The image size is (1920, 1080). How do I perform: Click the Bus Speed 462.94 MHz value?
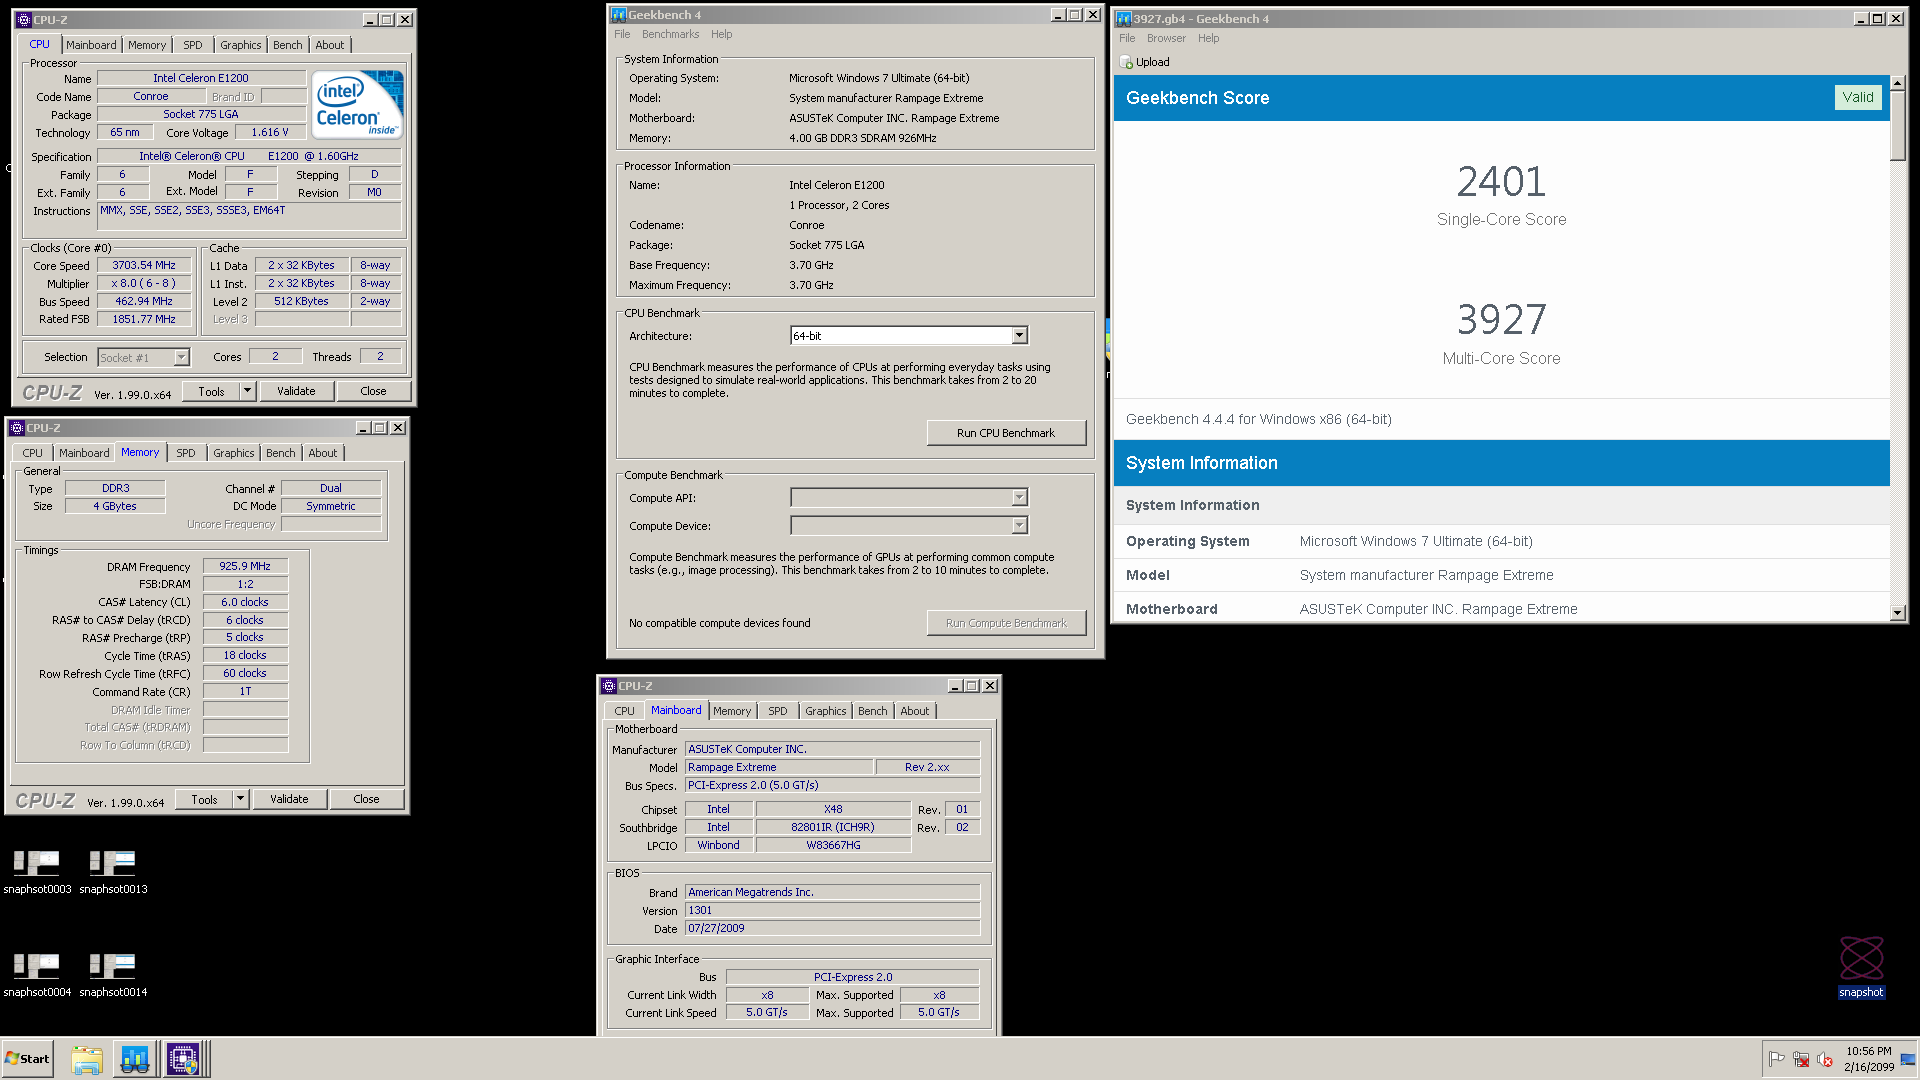(144, 302)
